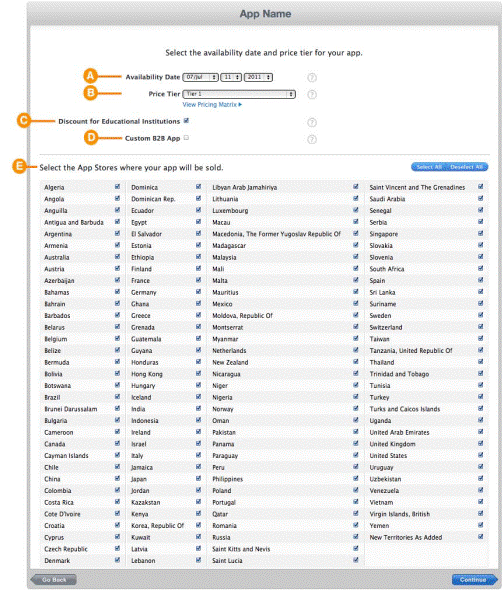Toggle the India store checkbox
Screen dimensions: 503x590
[199, 408]
